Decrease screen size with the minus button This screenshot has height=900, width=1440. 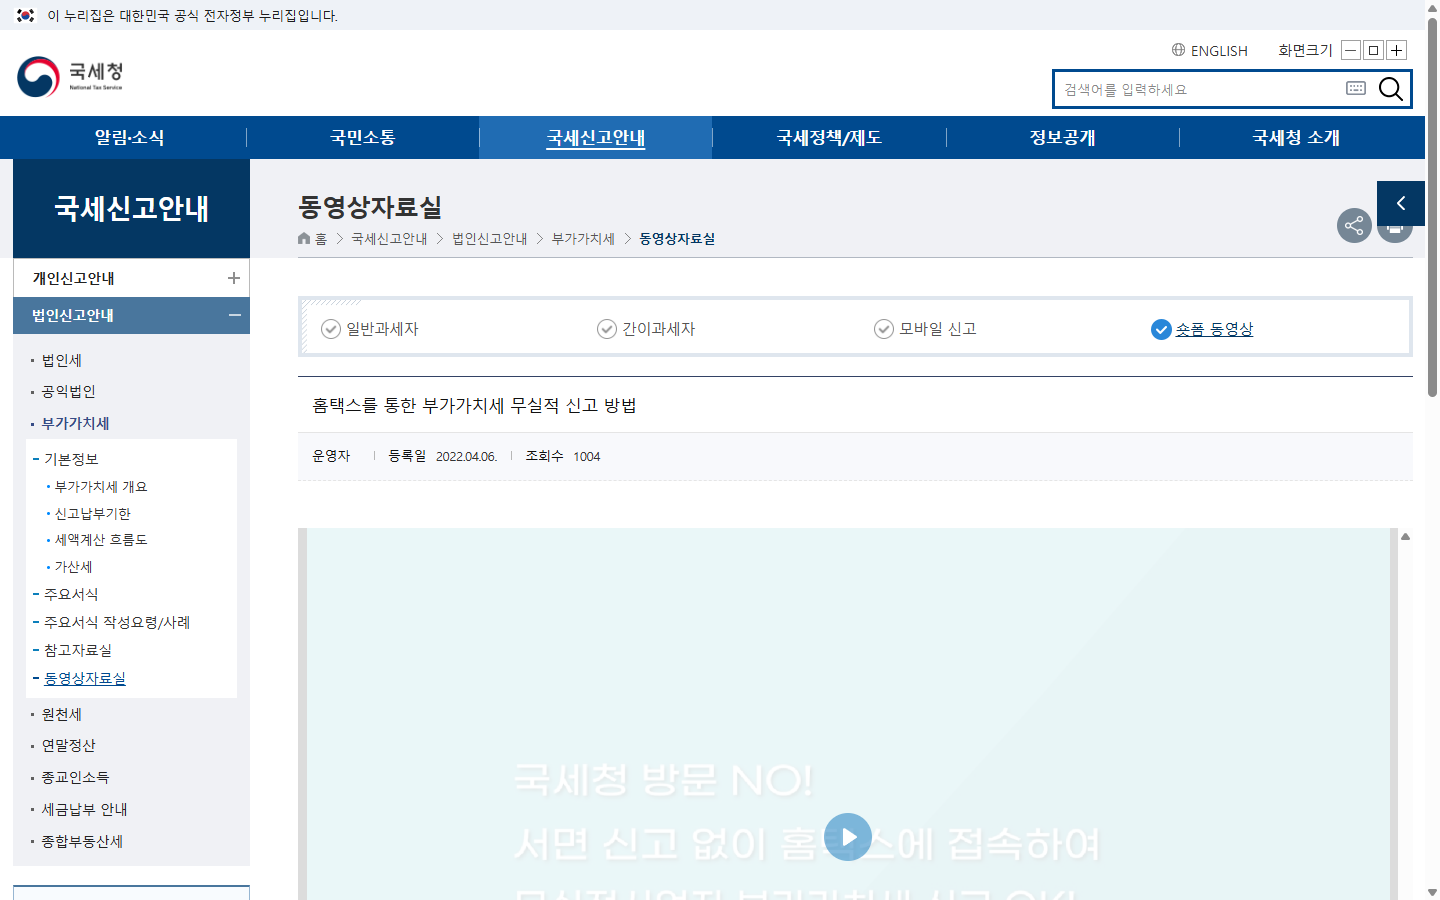pyautogui.click(x=1351, y=50)
